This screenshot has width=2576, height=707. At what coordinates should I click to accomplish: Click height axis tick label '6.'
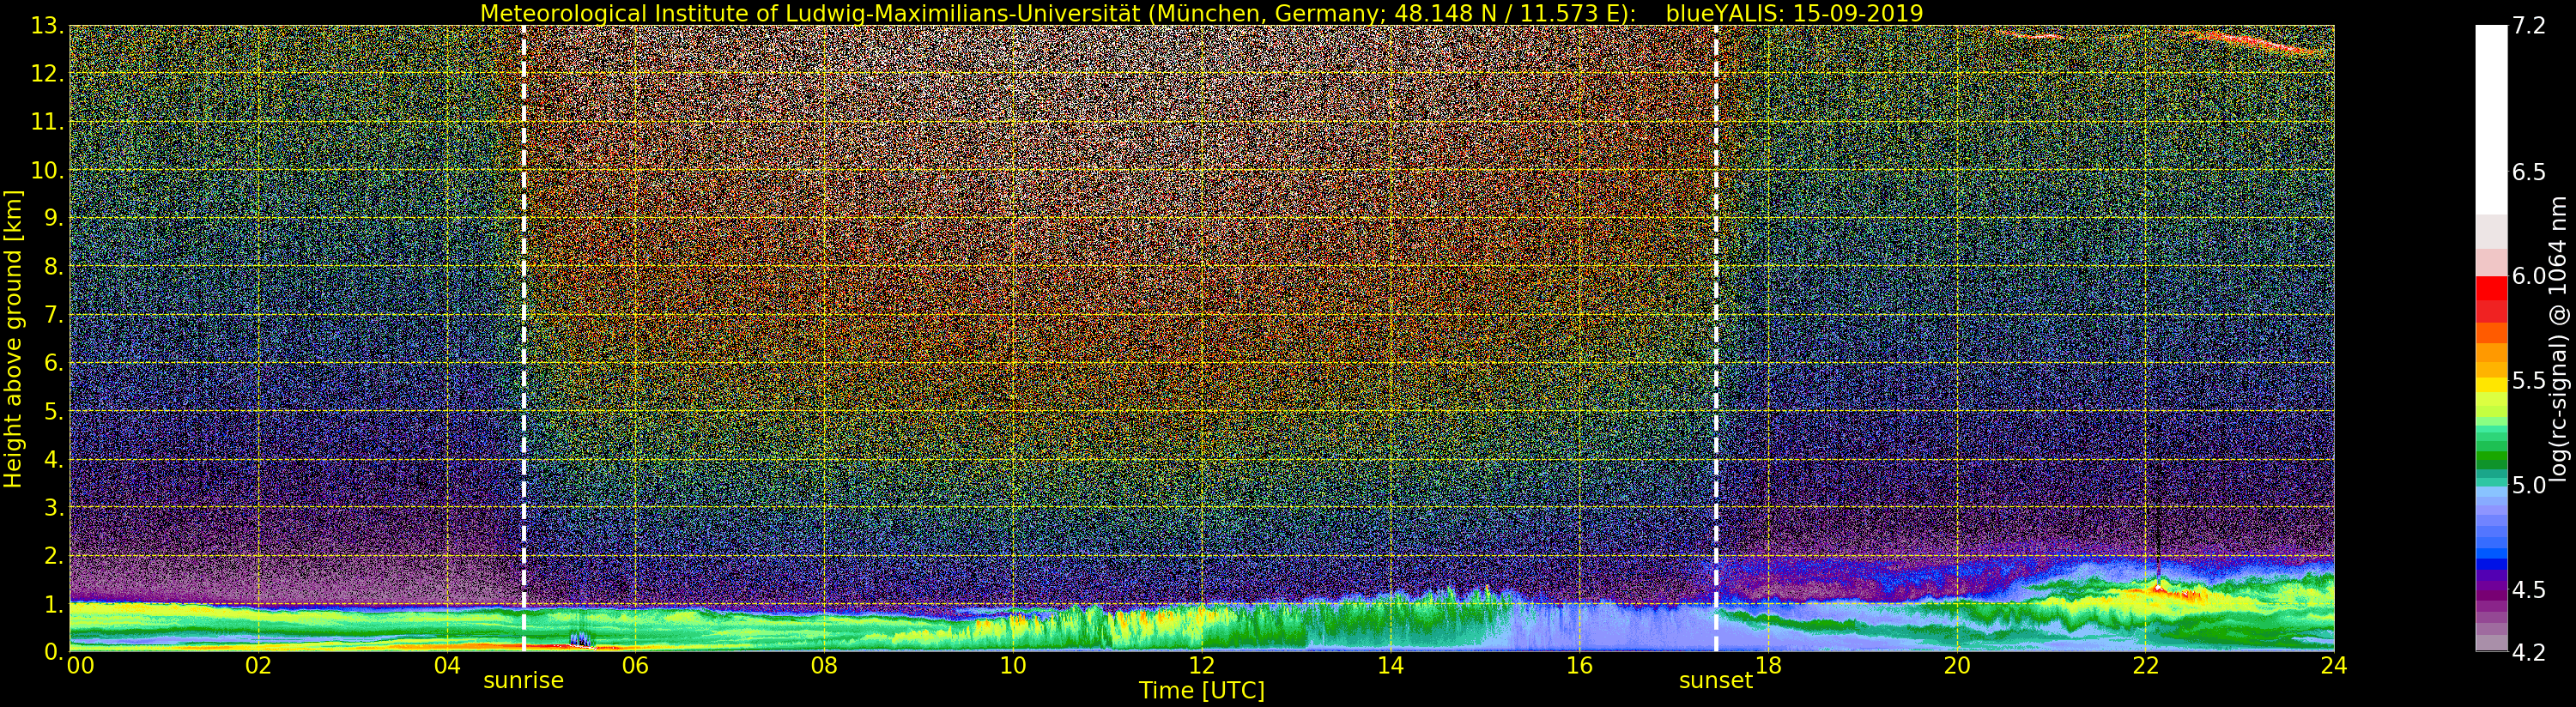[x=54, y=363]
